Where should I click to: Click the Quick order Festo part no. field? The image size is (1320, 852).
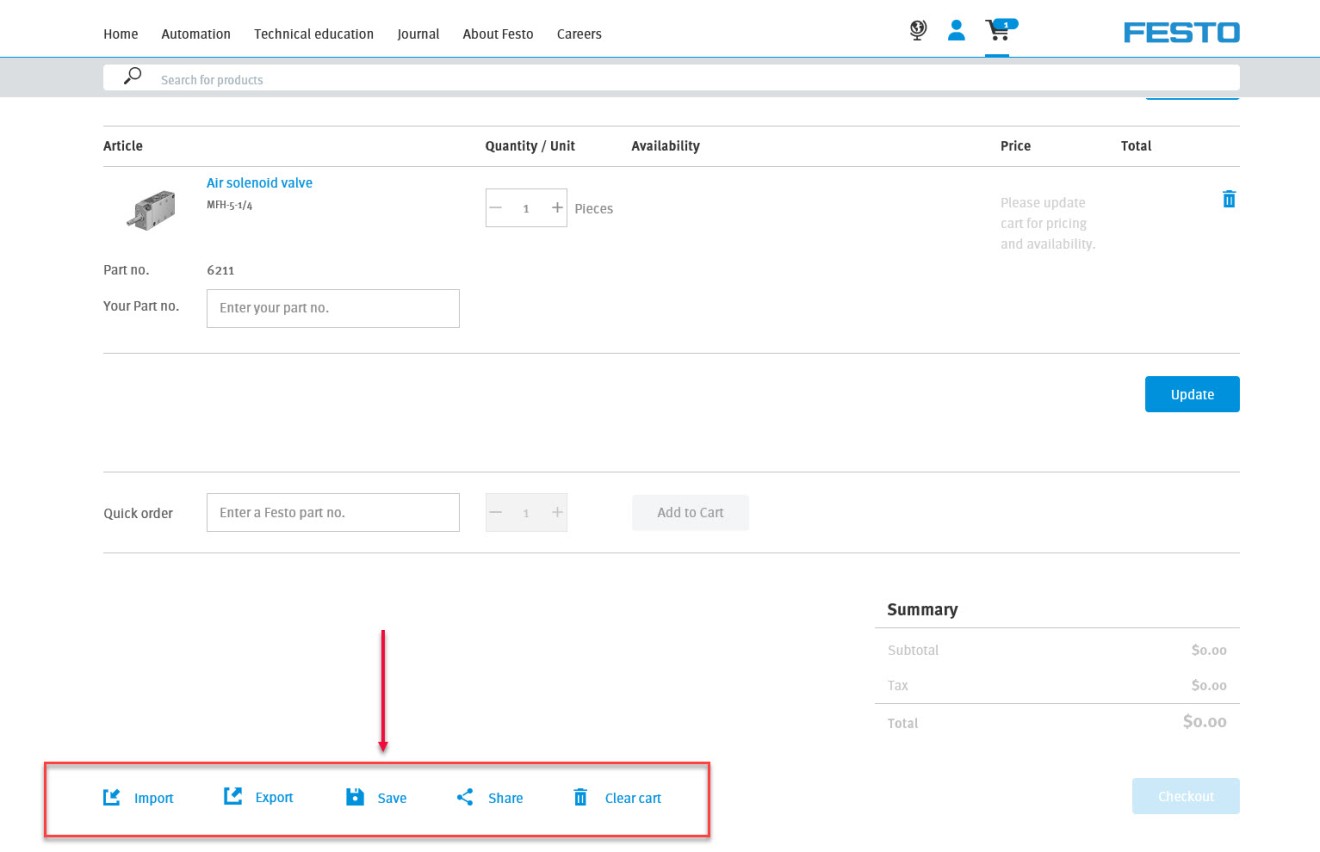click(x=333, y=512)
